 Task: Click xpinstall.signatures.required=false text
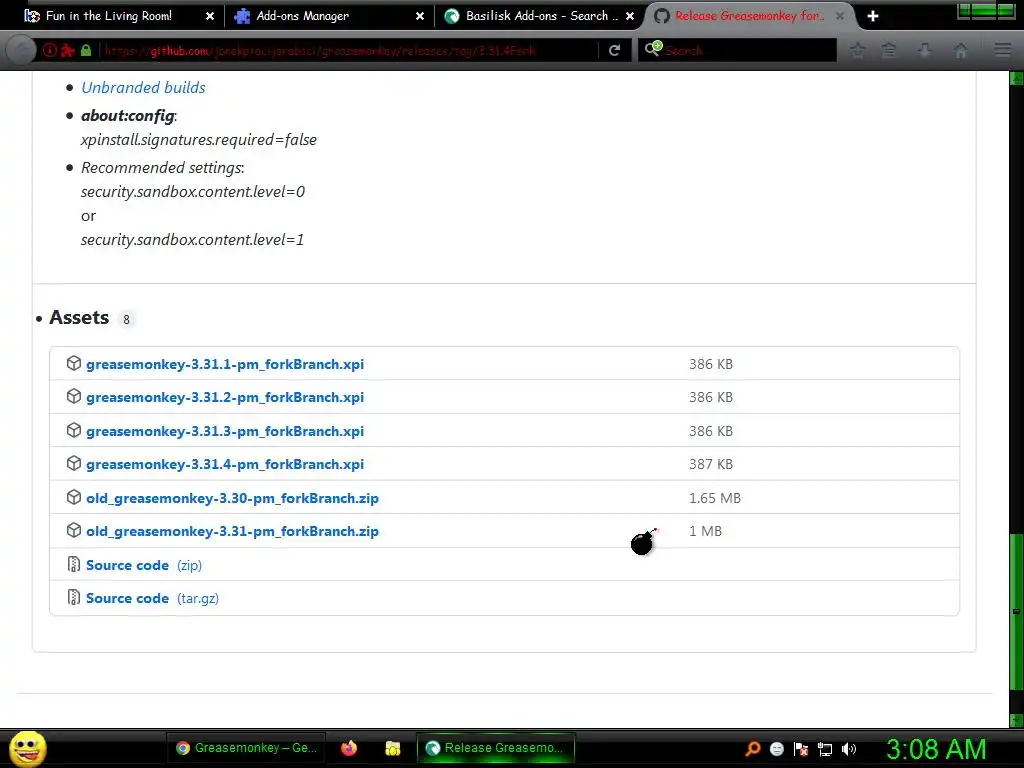[199, 139]
